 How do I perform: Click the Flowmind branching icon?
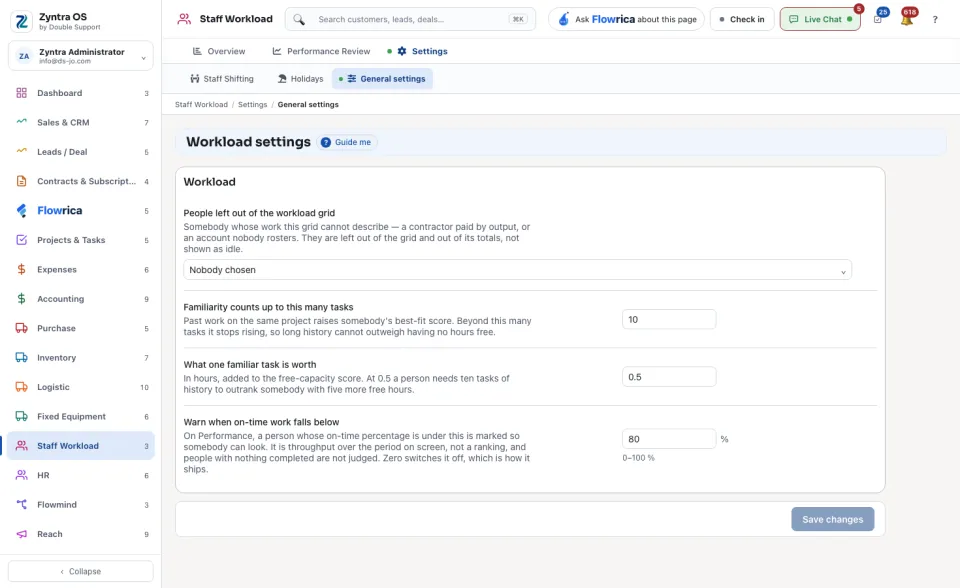[21, 505]
